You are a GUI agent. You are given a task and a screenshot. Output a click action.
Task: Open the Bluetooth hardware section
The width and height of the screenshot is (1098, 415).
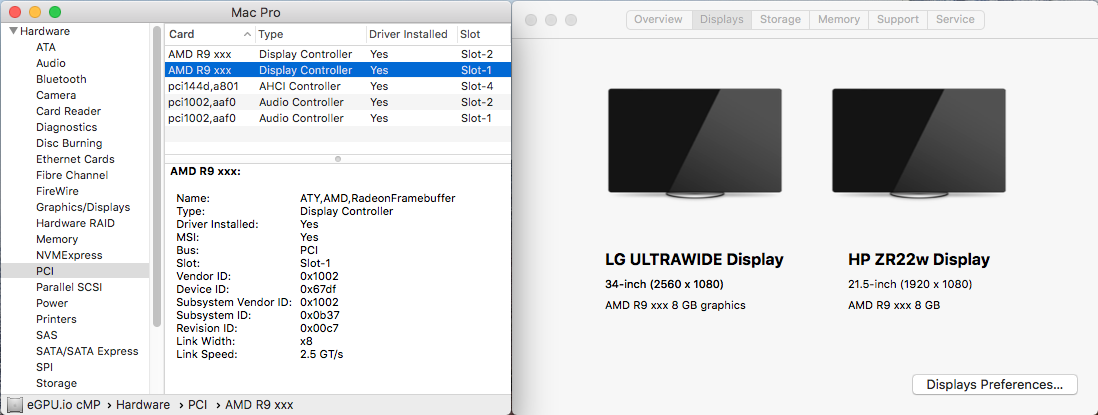(x=61, y=79)
